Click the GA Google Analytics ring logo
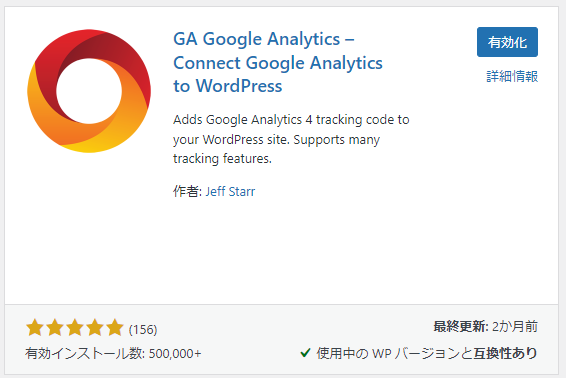 [x=89, y=91]
